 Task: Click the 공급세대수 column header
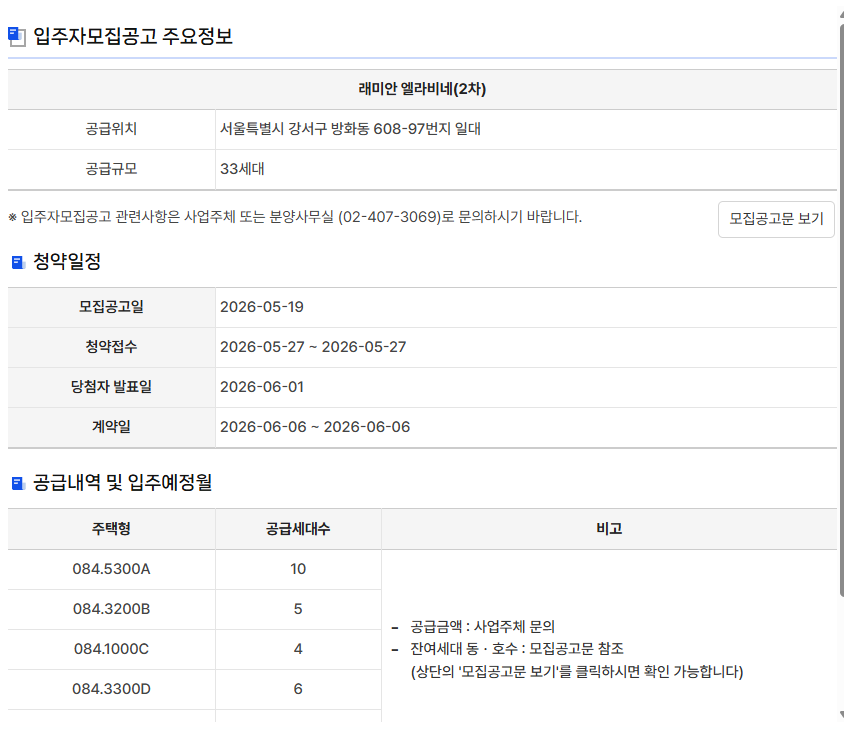tap(298, 529)
